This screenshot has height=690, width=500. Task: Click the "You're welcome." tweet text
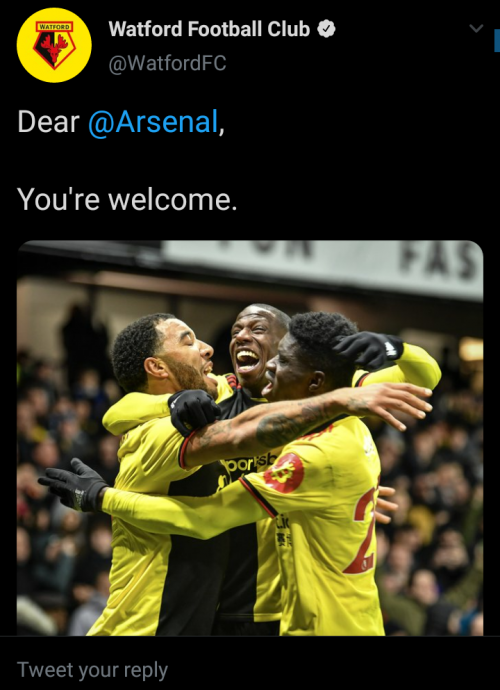[127, 200]
